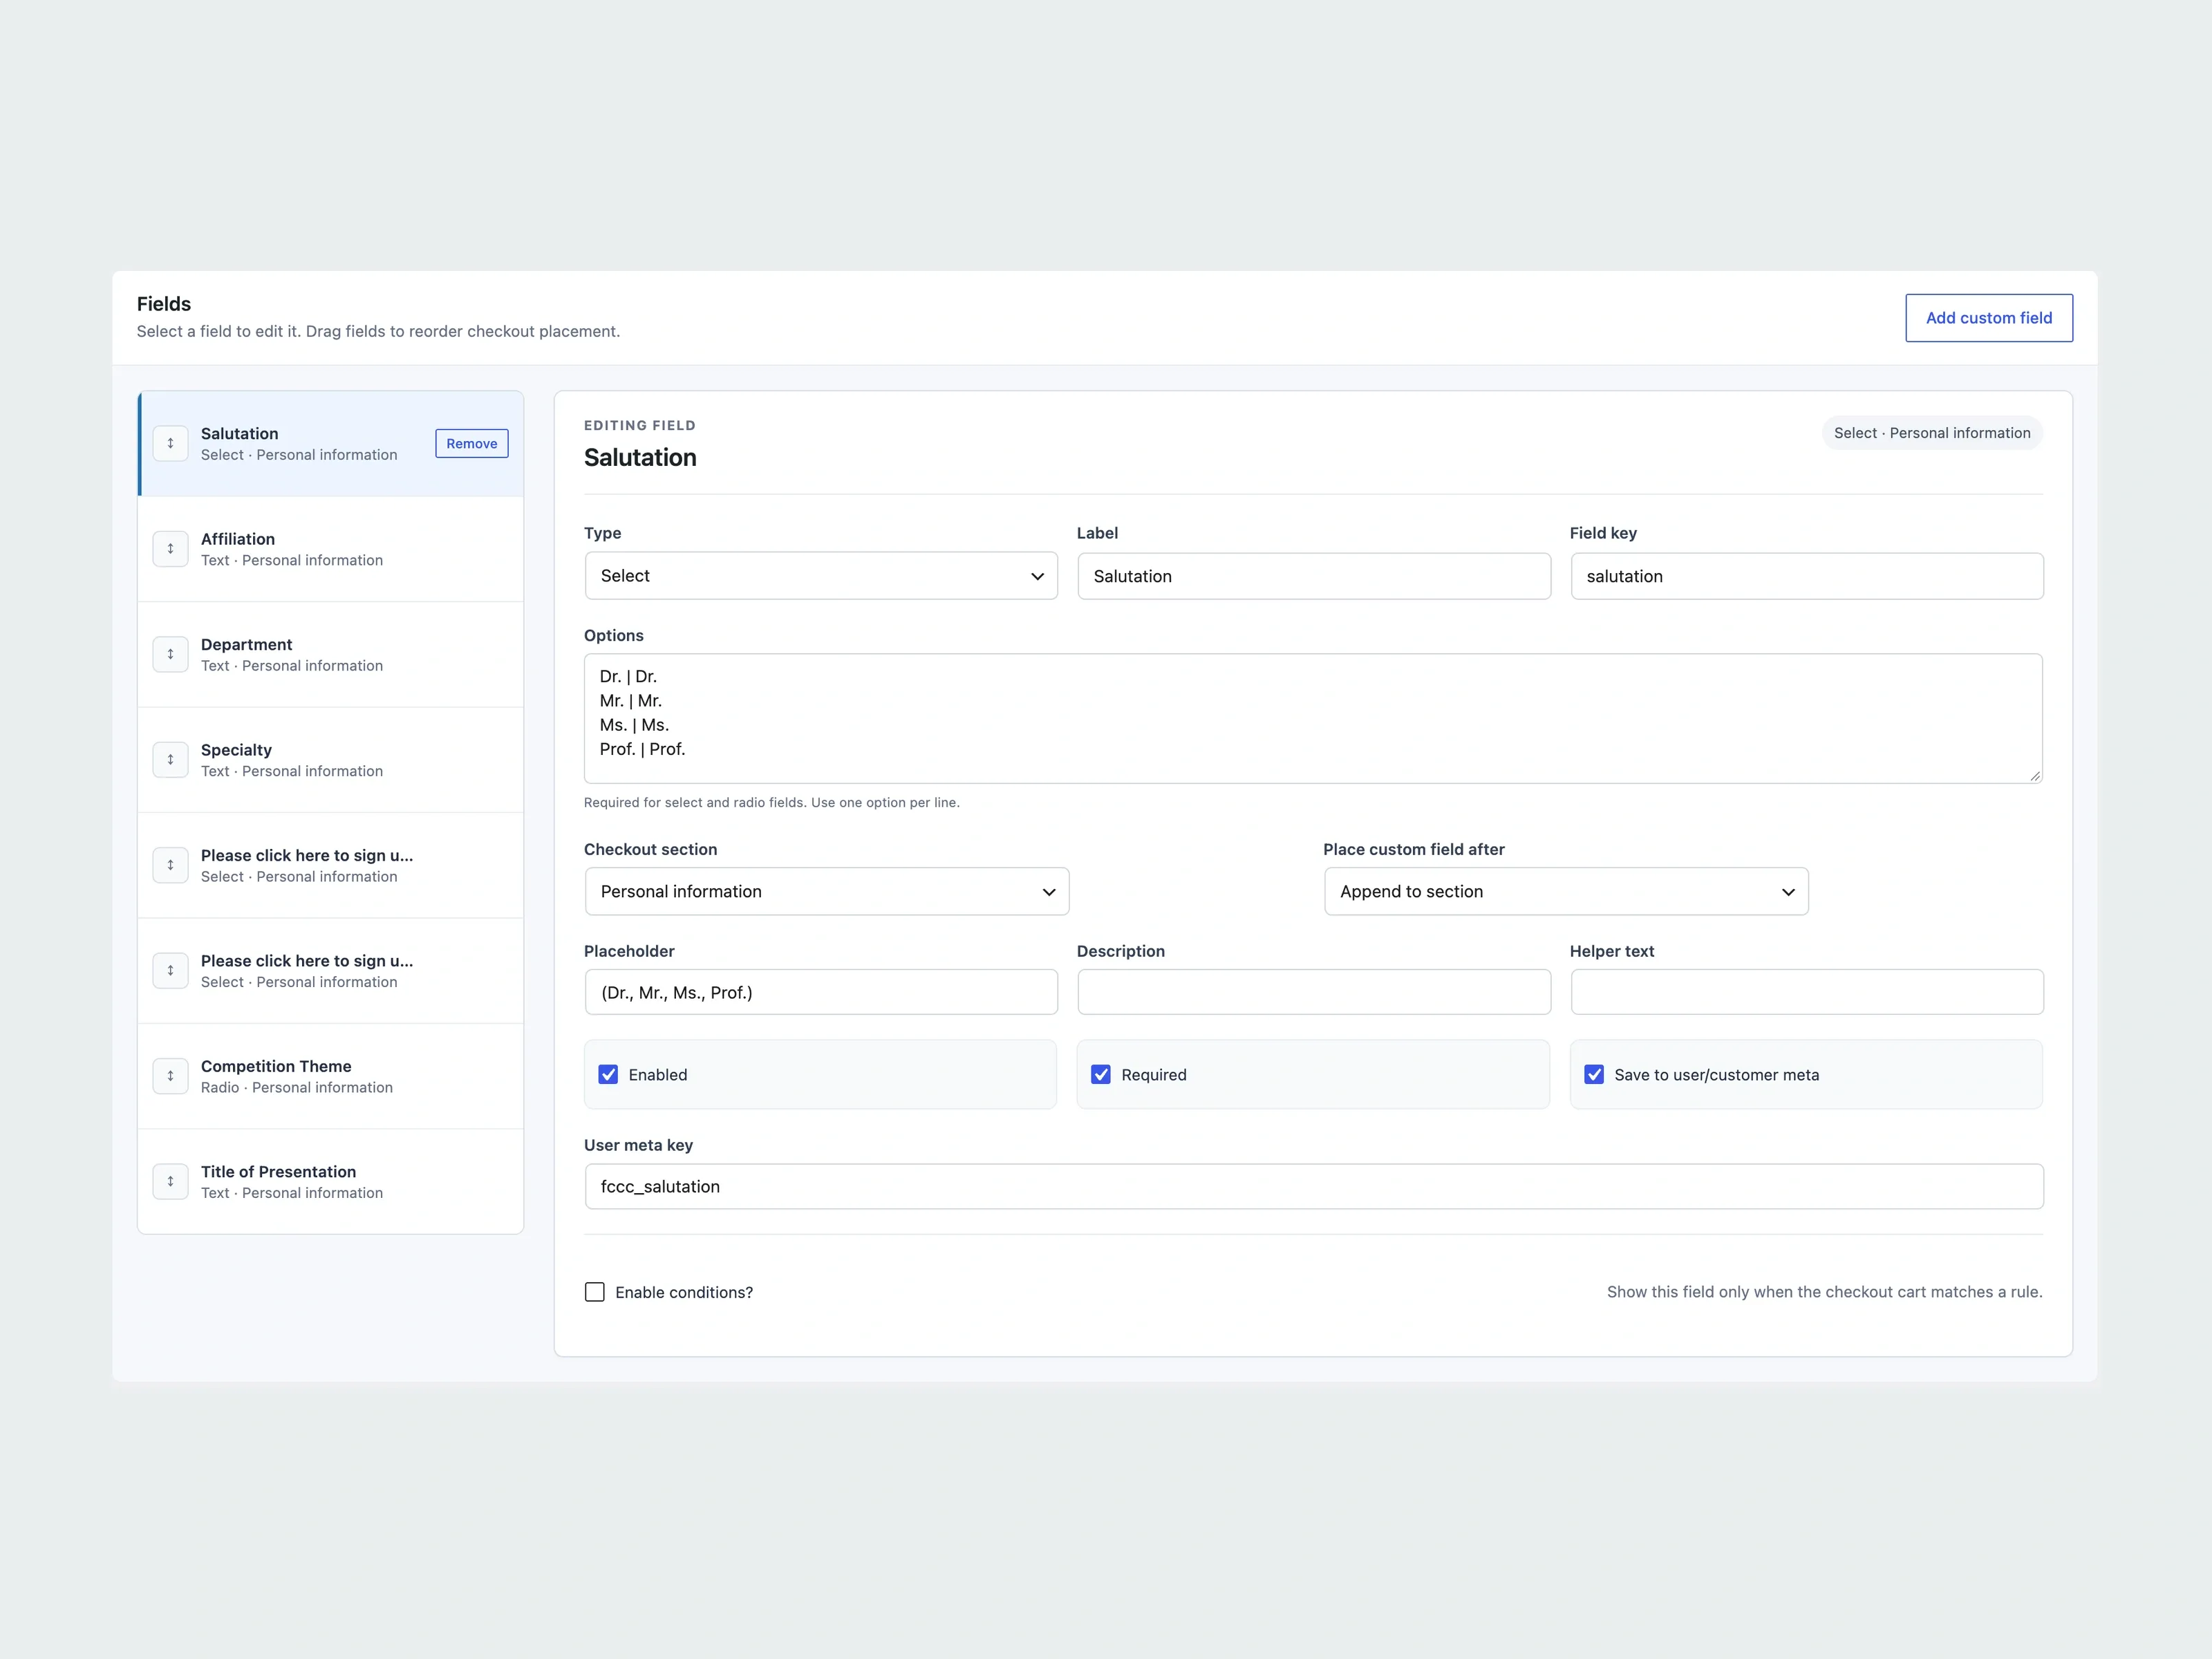Click drag handle icon for Title of Presentation
Screen dimensions: 2212x1659
coord(170,1181)
